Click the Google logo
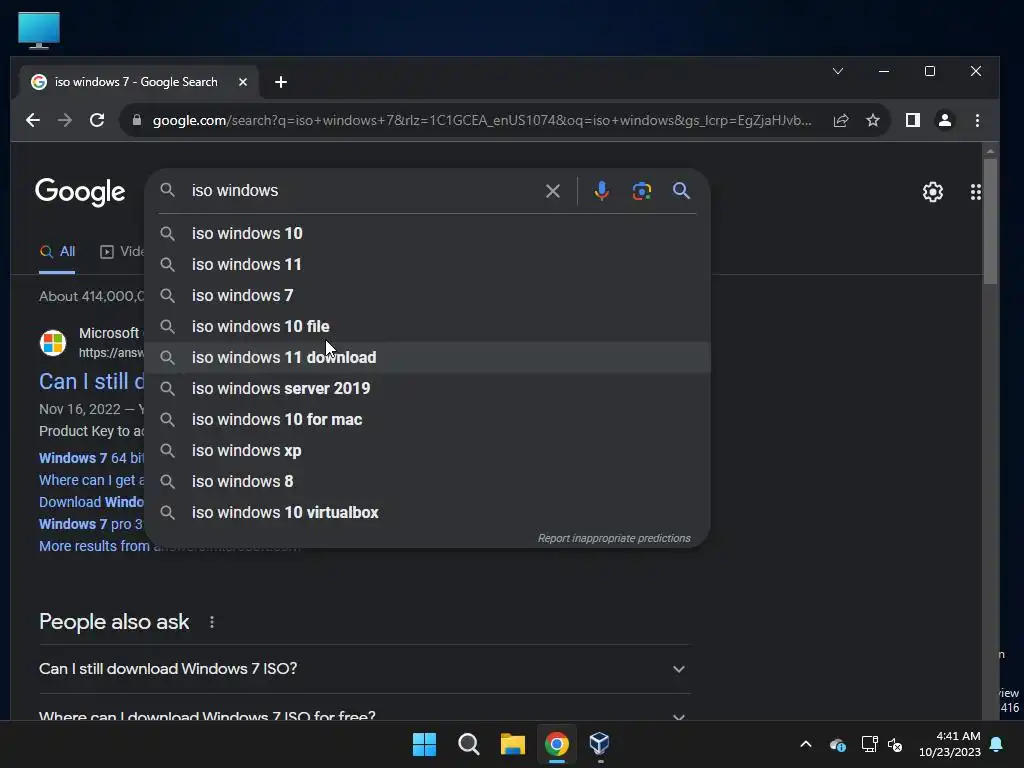 pyautogui.click(x=80, y=192)
